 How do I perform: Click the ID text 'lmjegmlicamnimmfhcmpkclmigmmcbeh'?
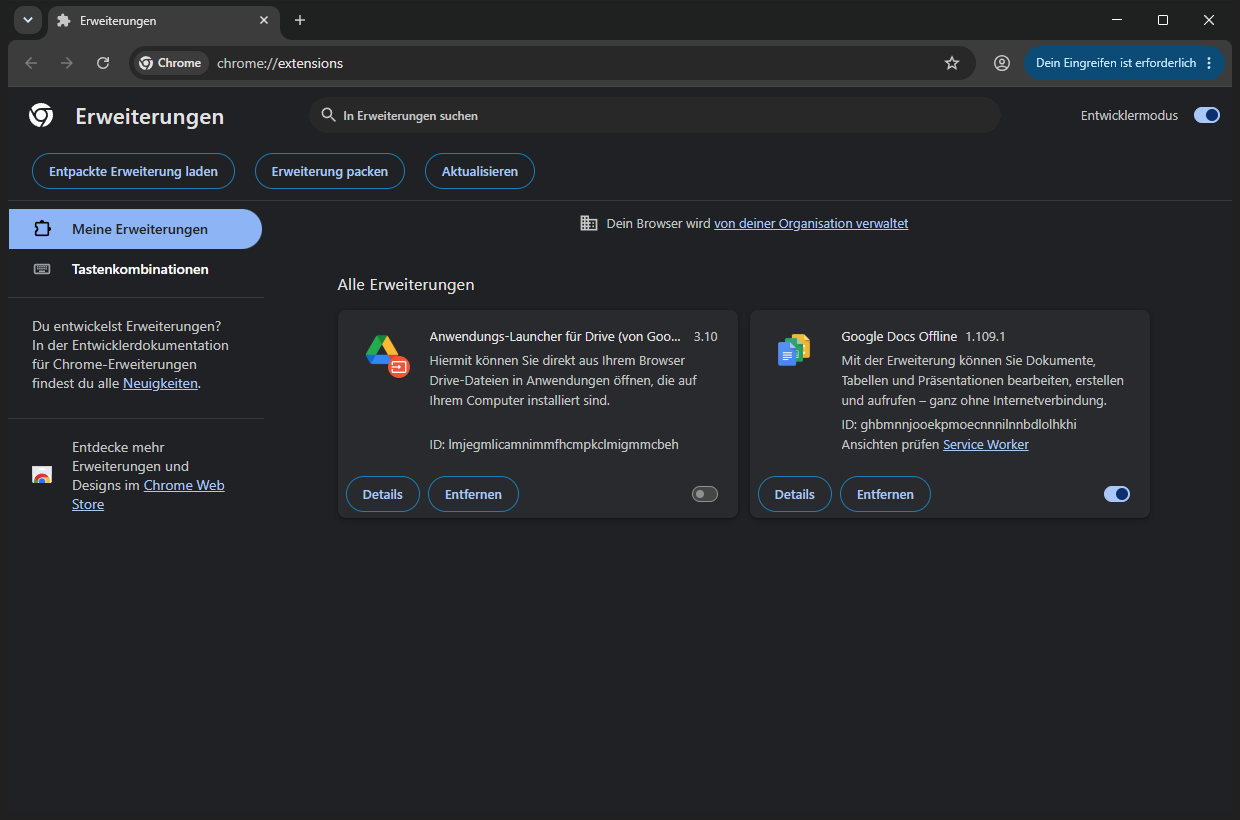(x=564, y=444)
